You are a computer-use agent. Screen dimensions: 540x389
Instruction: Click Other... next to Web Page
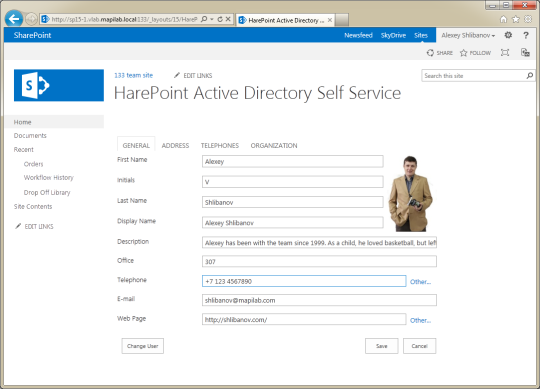coord(420,320)
